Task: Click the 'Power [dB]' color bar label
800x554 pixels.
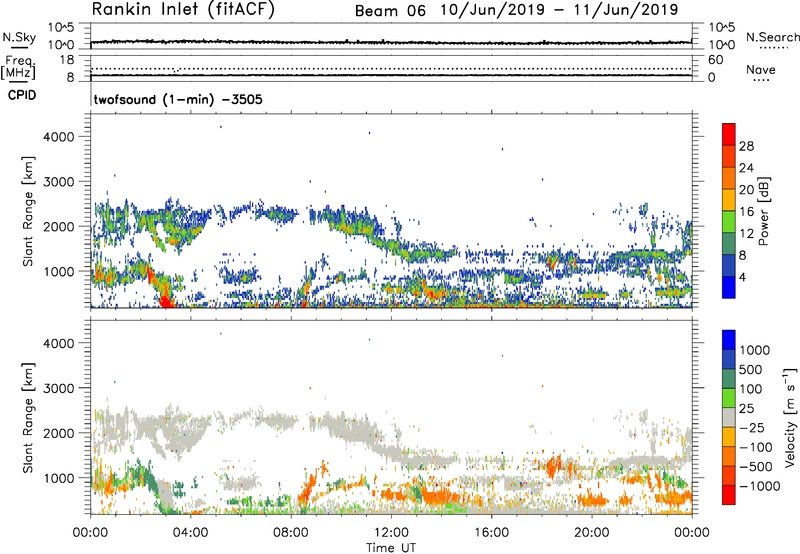Action: (763, 211)
